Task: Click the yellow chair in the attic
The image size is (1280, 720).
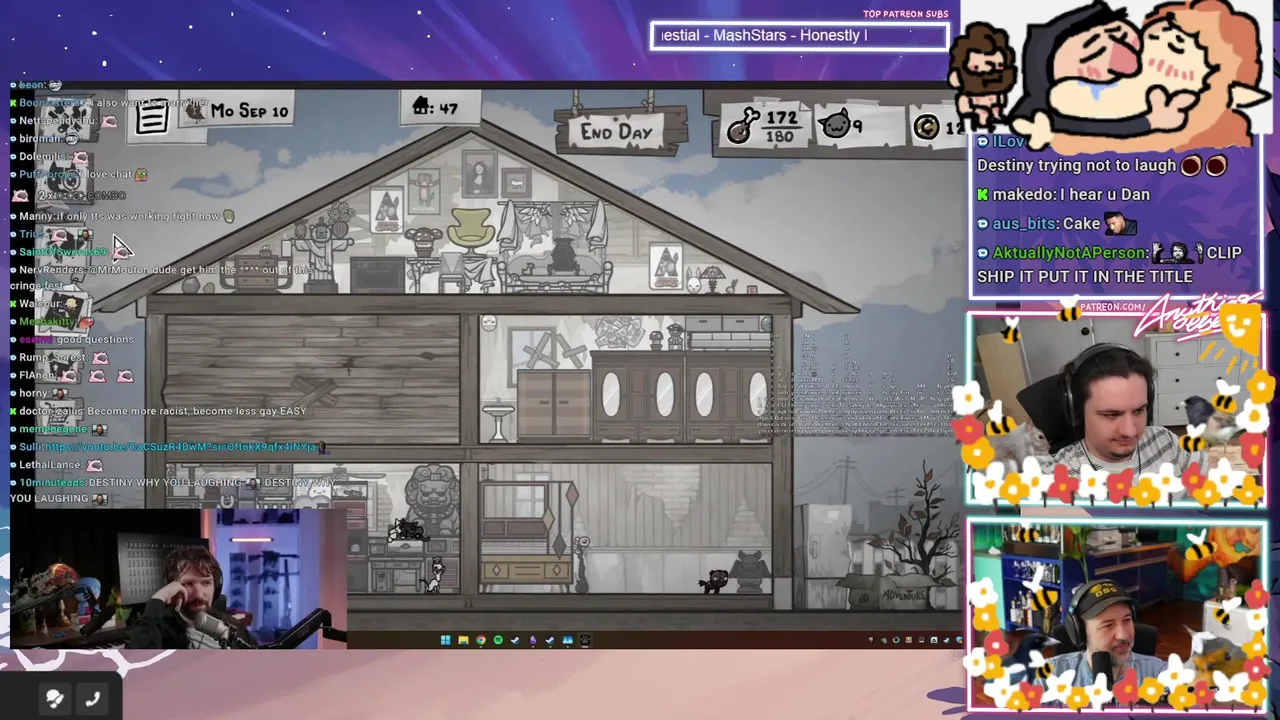Action: point(470,229)
